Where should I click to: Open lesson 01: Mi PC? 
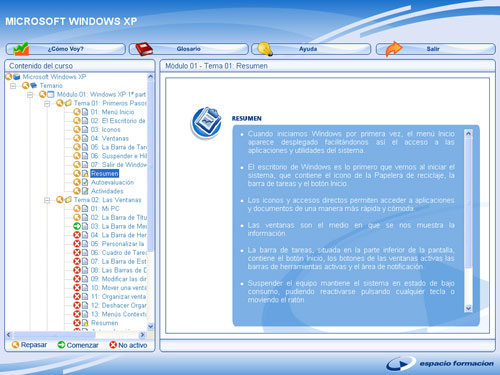coord(105,209)
